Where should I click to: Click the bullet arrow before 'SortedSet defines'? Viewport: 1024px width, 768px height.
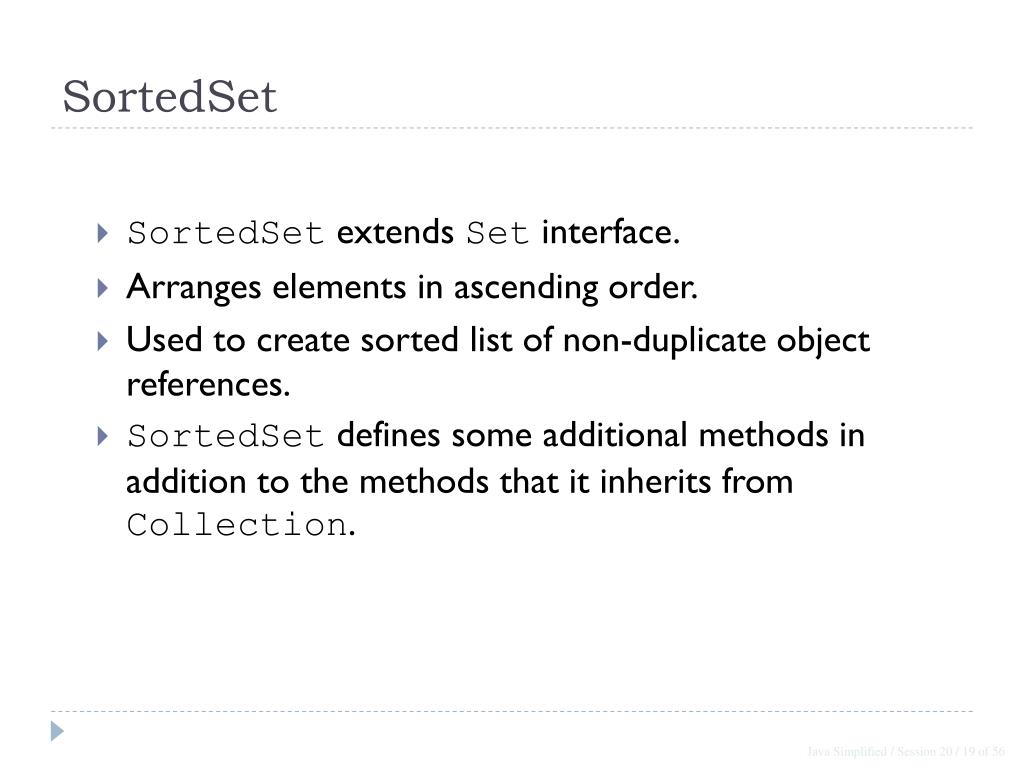(102, 436)
